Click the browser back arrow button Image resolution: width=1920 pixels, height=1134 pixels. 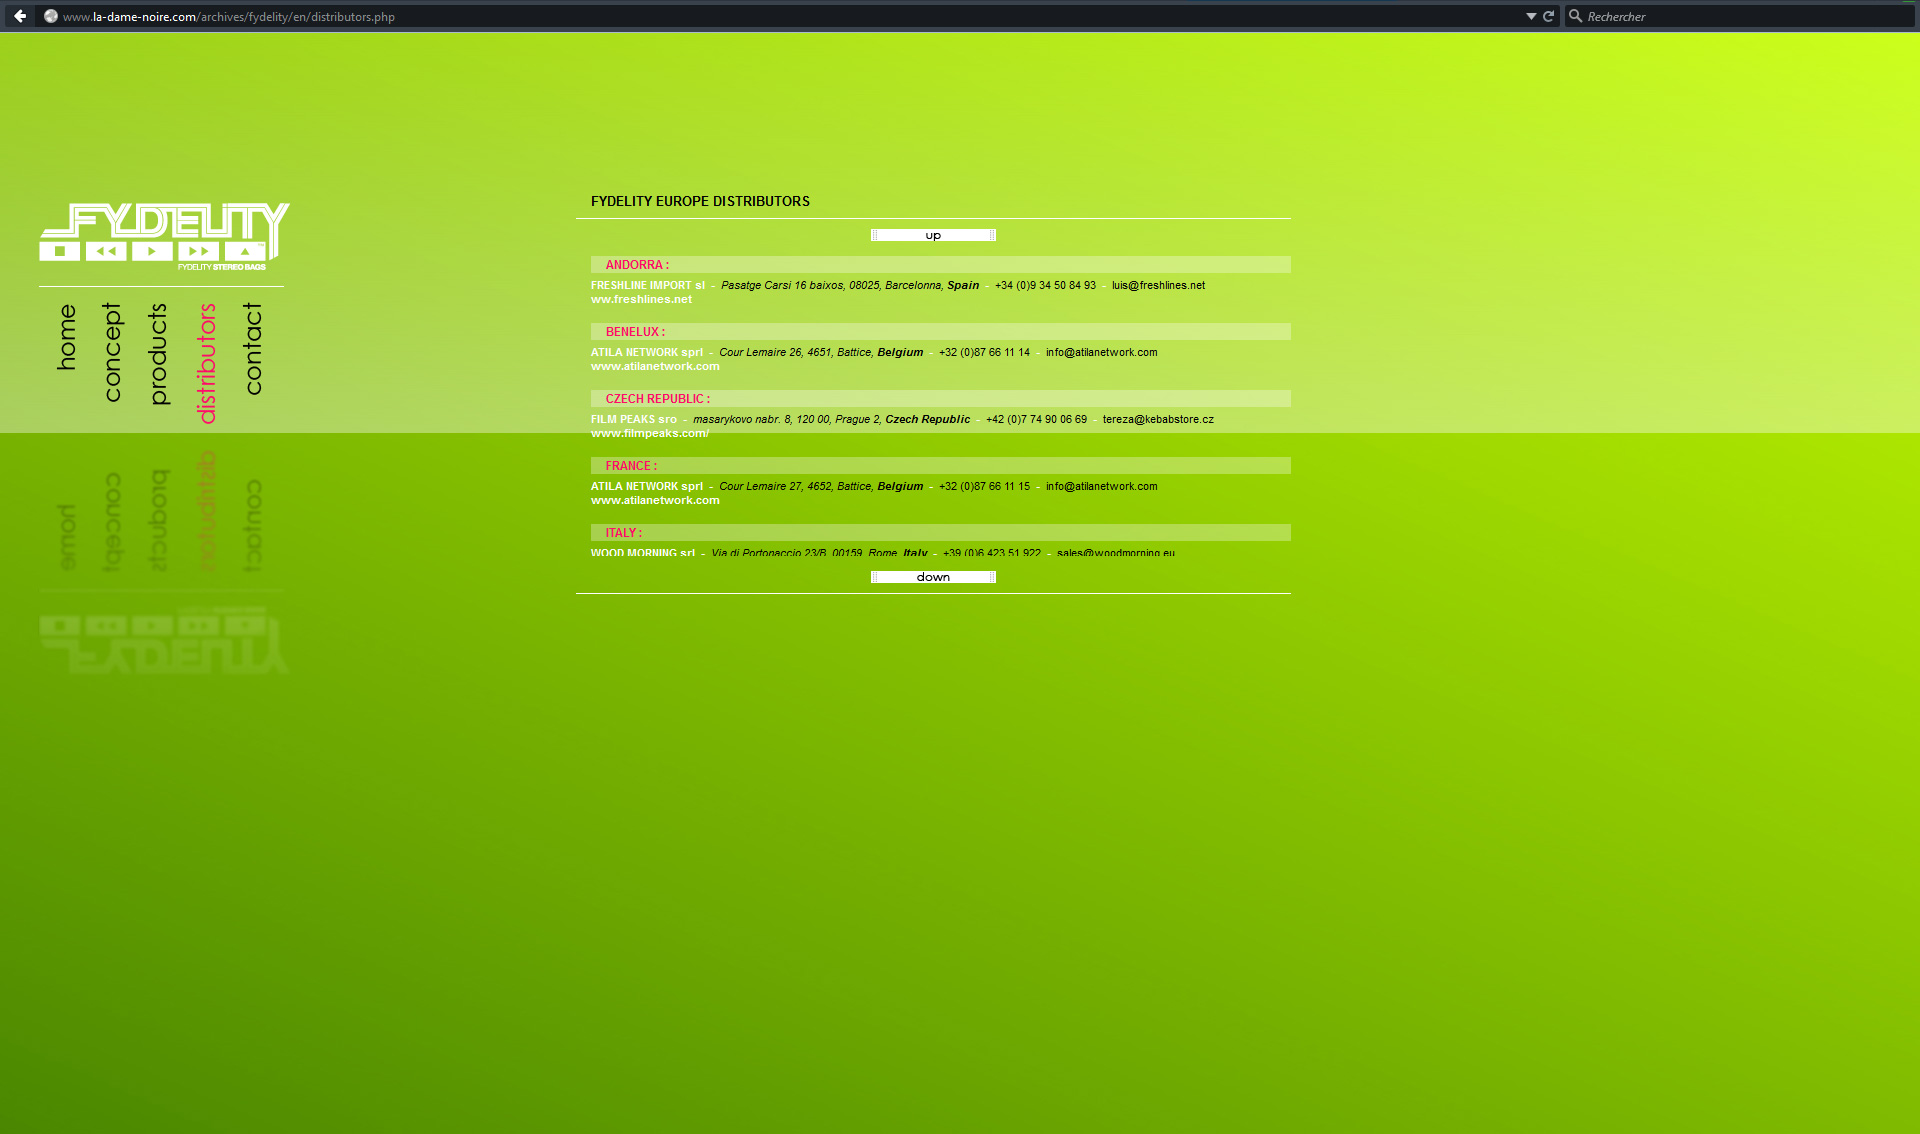20,16
